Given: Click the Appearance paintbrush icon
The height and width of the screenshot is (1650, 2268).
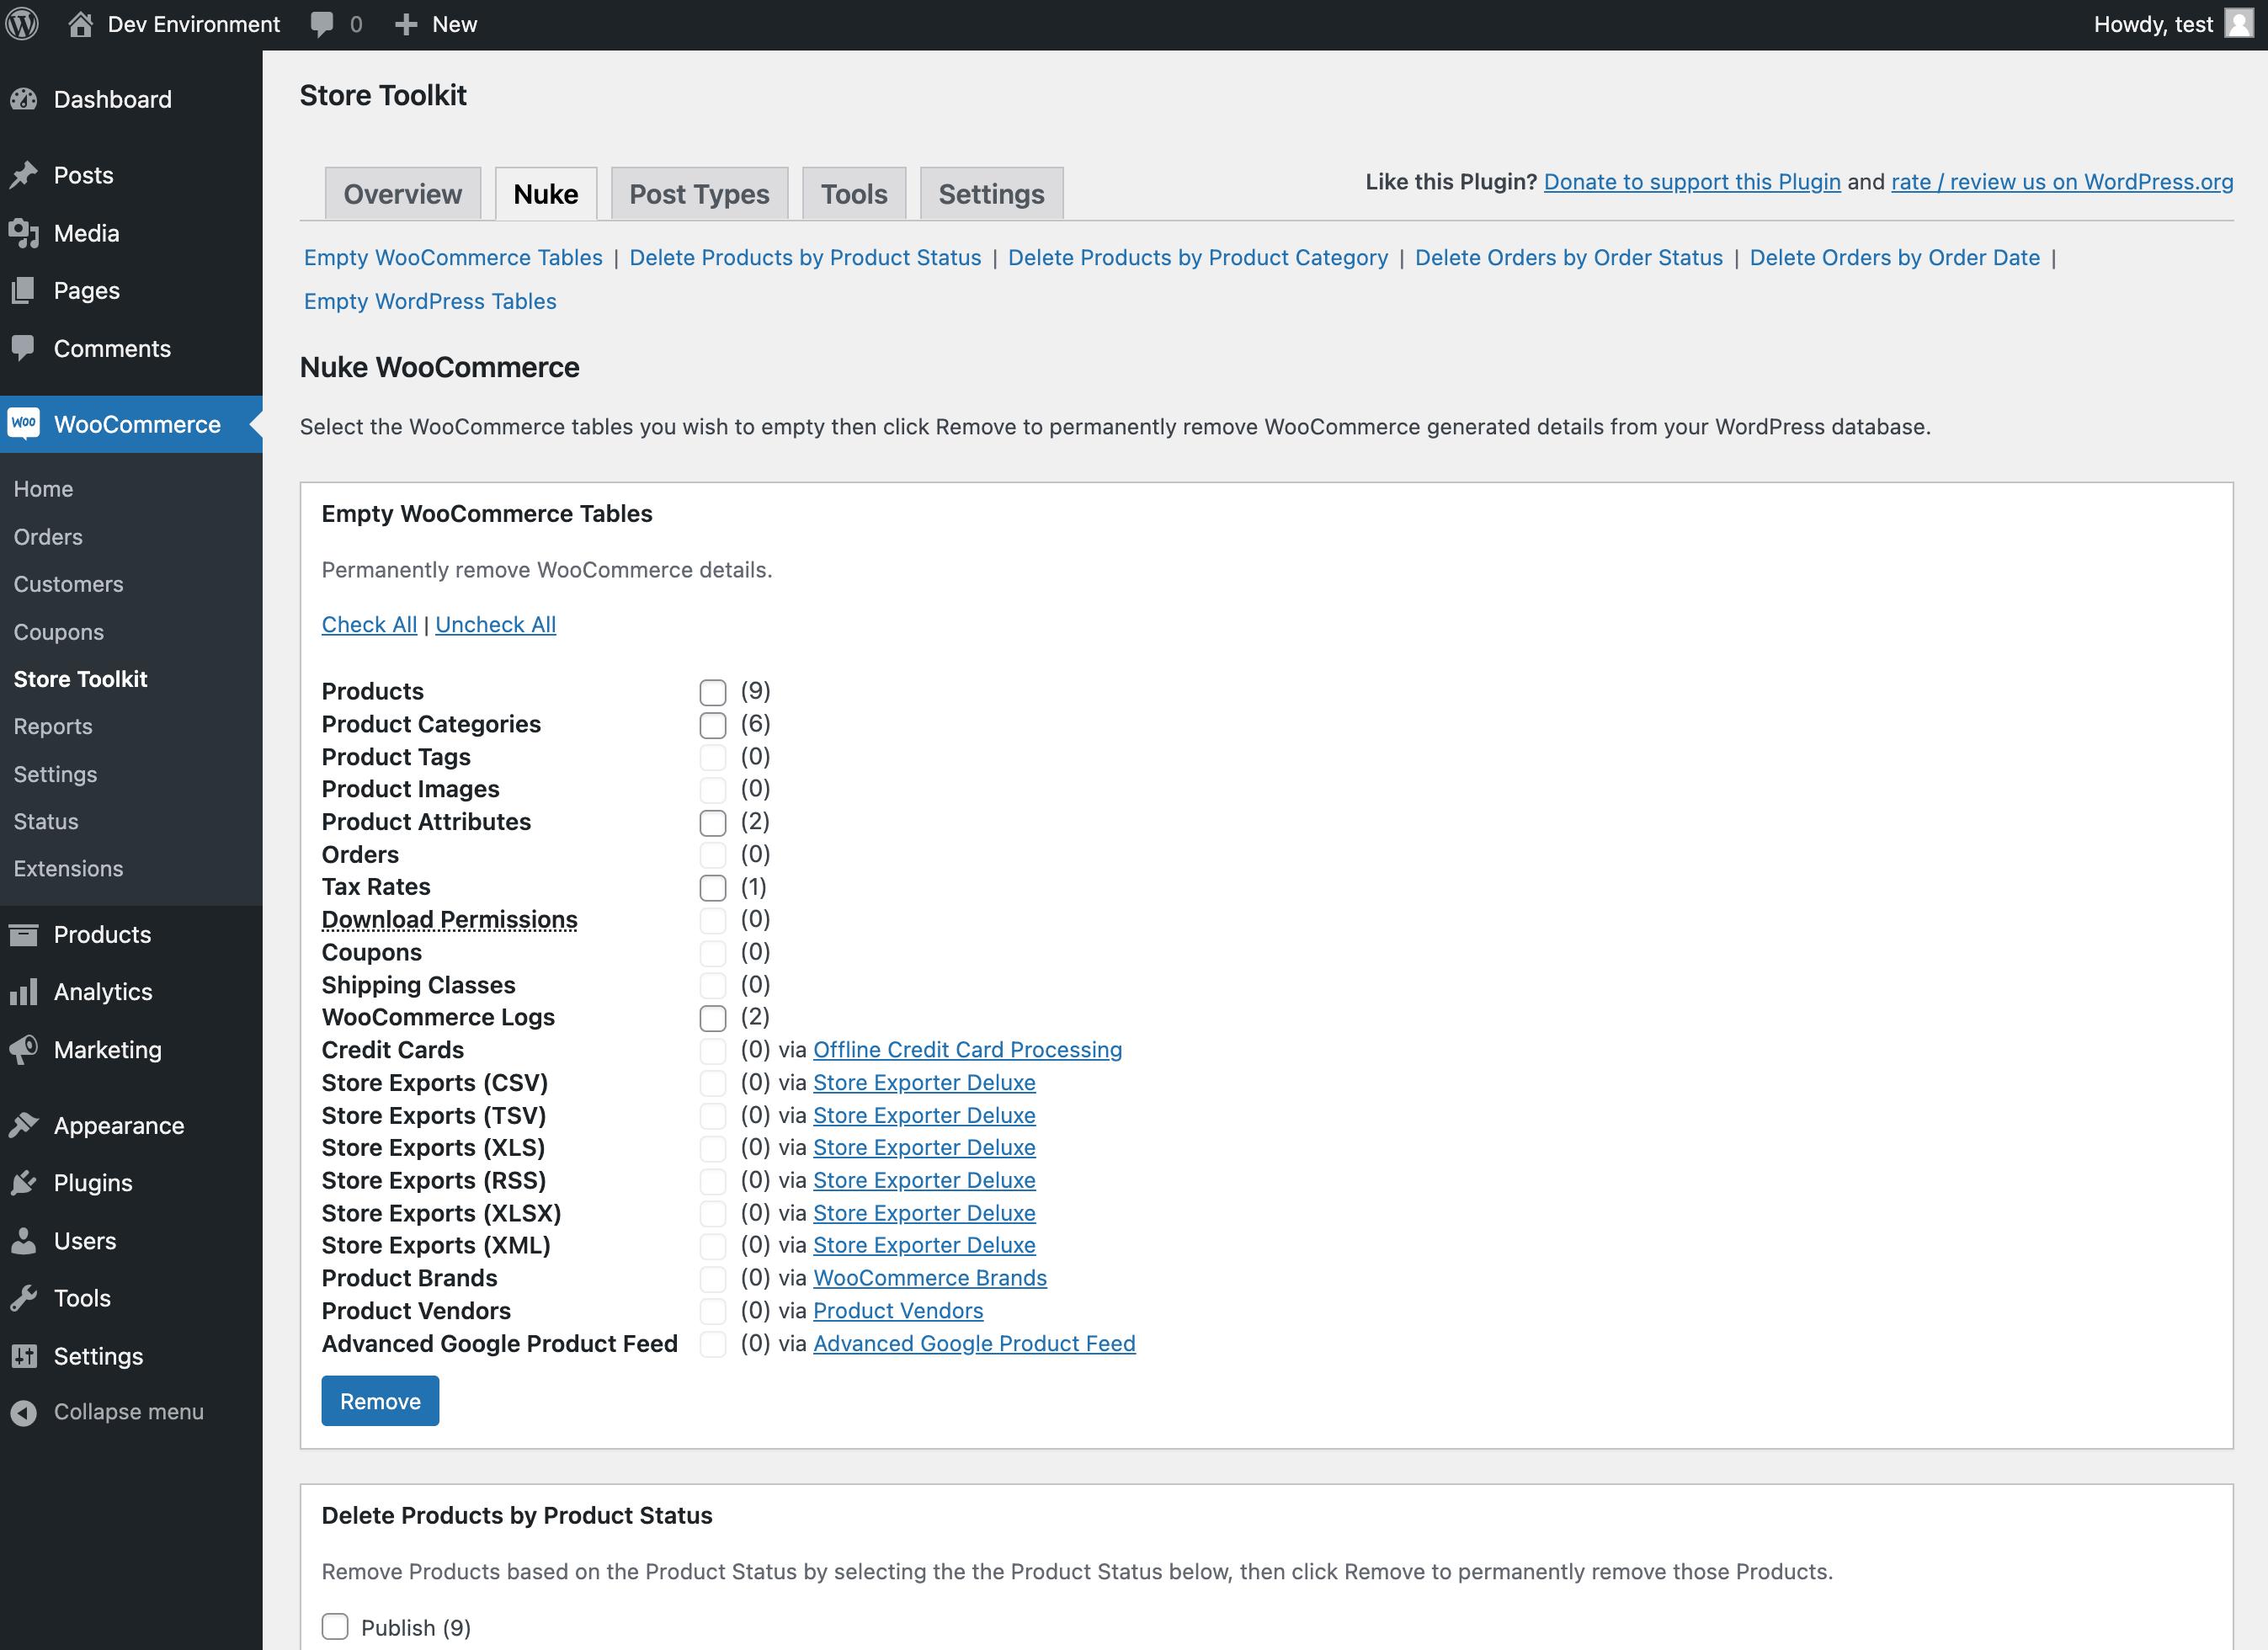Looking at the screenshot, I should tap(24, 1125).
